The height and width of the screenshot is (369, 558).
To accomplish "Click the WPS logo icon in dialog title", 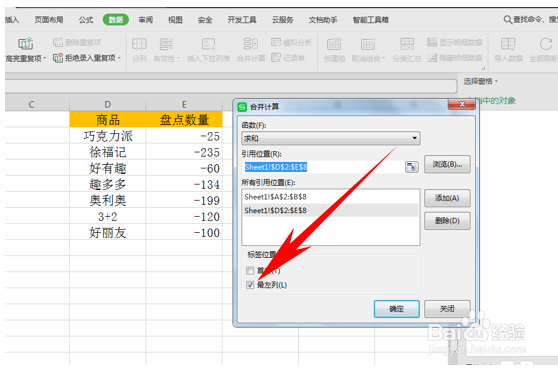I will tap(242, 106).
